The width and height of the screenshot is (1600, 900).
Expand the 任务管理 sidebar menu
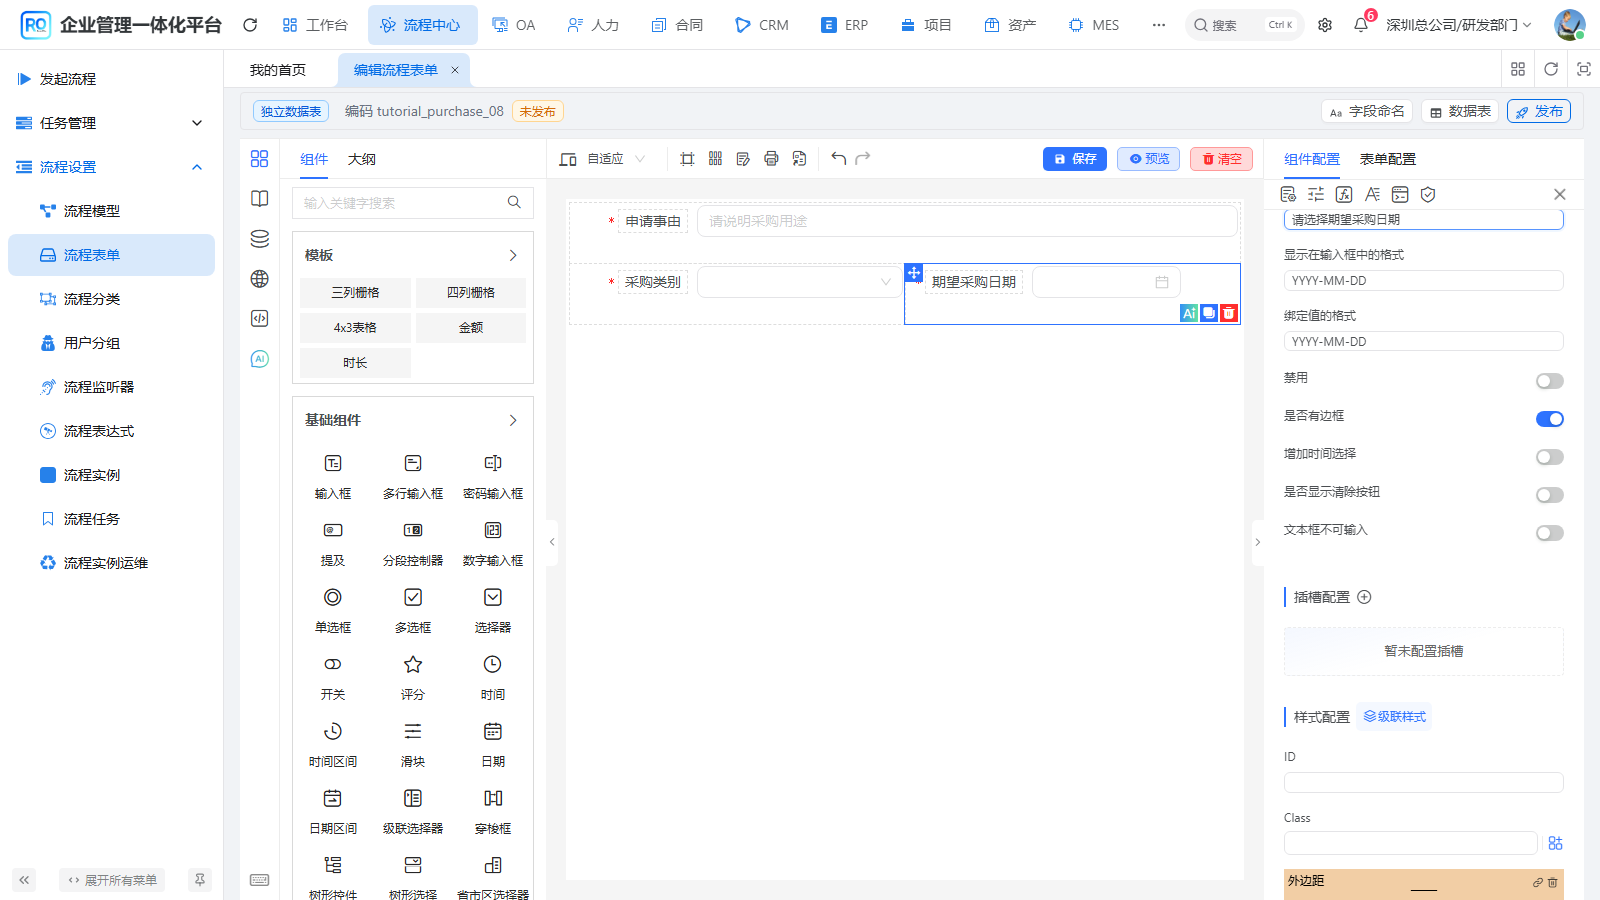(111, 123)
